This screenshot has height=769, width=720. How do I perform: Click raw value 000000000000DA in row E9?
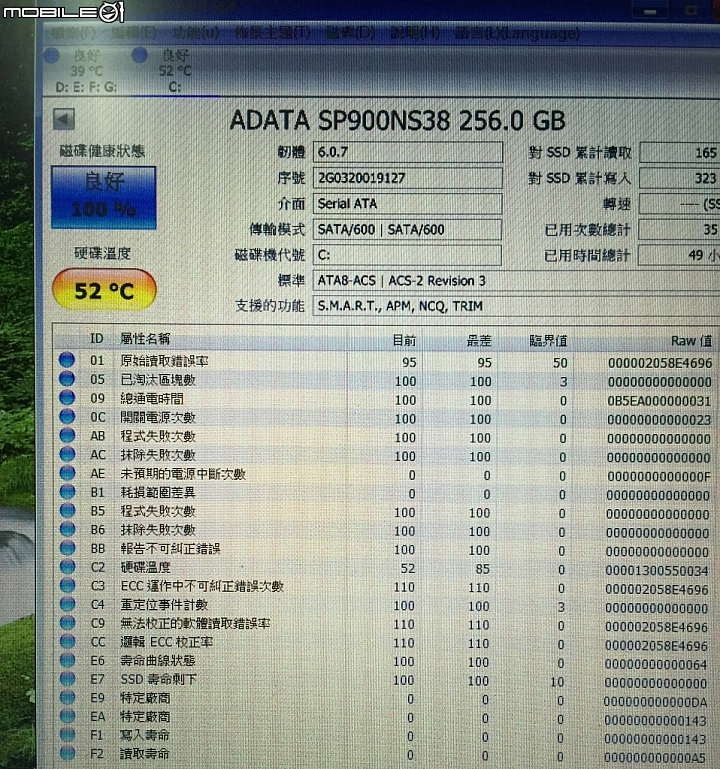click(x=655, y=702)
